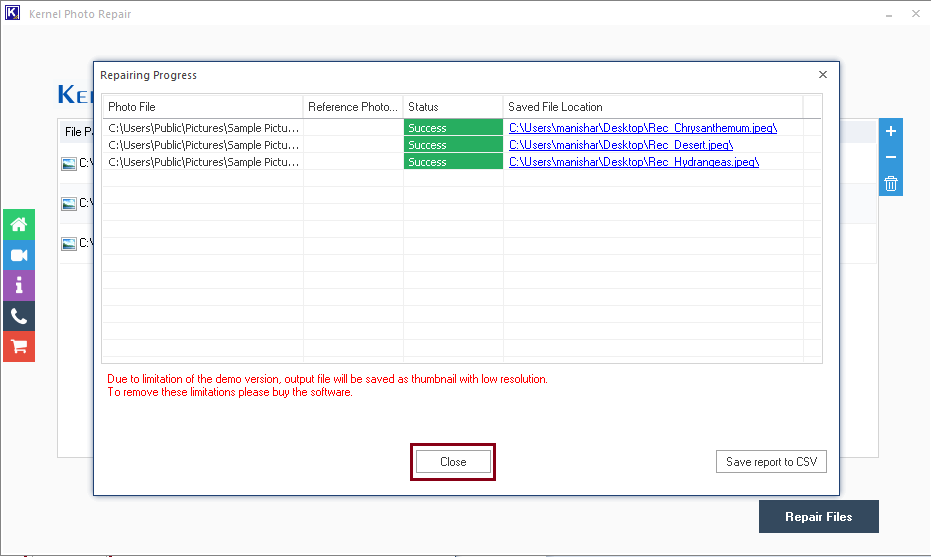Screen dimensions: 931x557
Task: Minimize the Kernel Photo Repair window
Action: point(889,14)
